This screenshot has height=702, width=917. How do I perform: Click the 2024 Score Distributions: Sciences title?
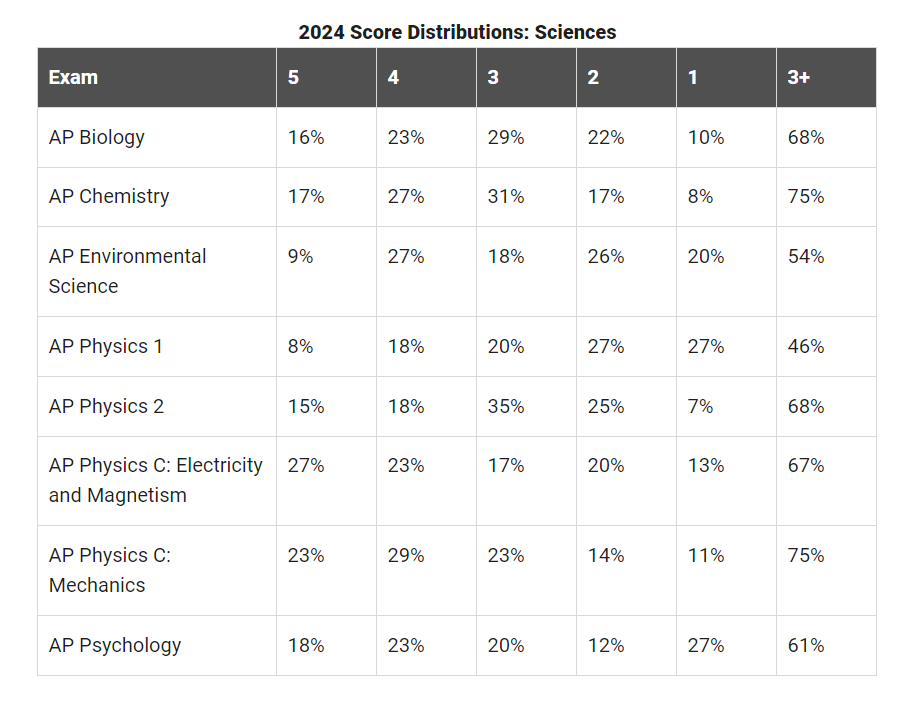(457, 32)
